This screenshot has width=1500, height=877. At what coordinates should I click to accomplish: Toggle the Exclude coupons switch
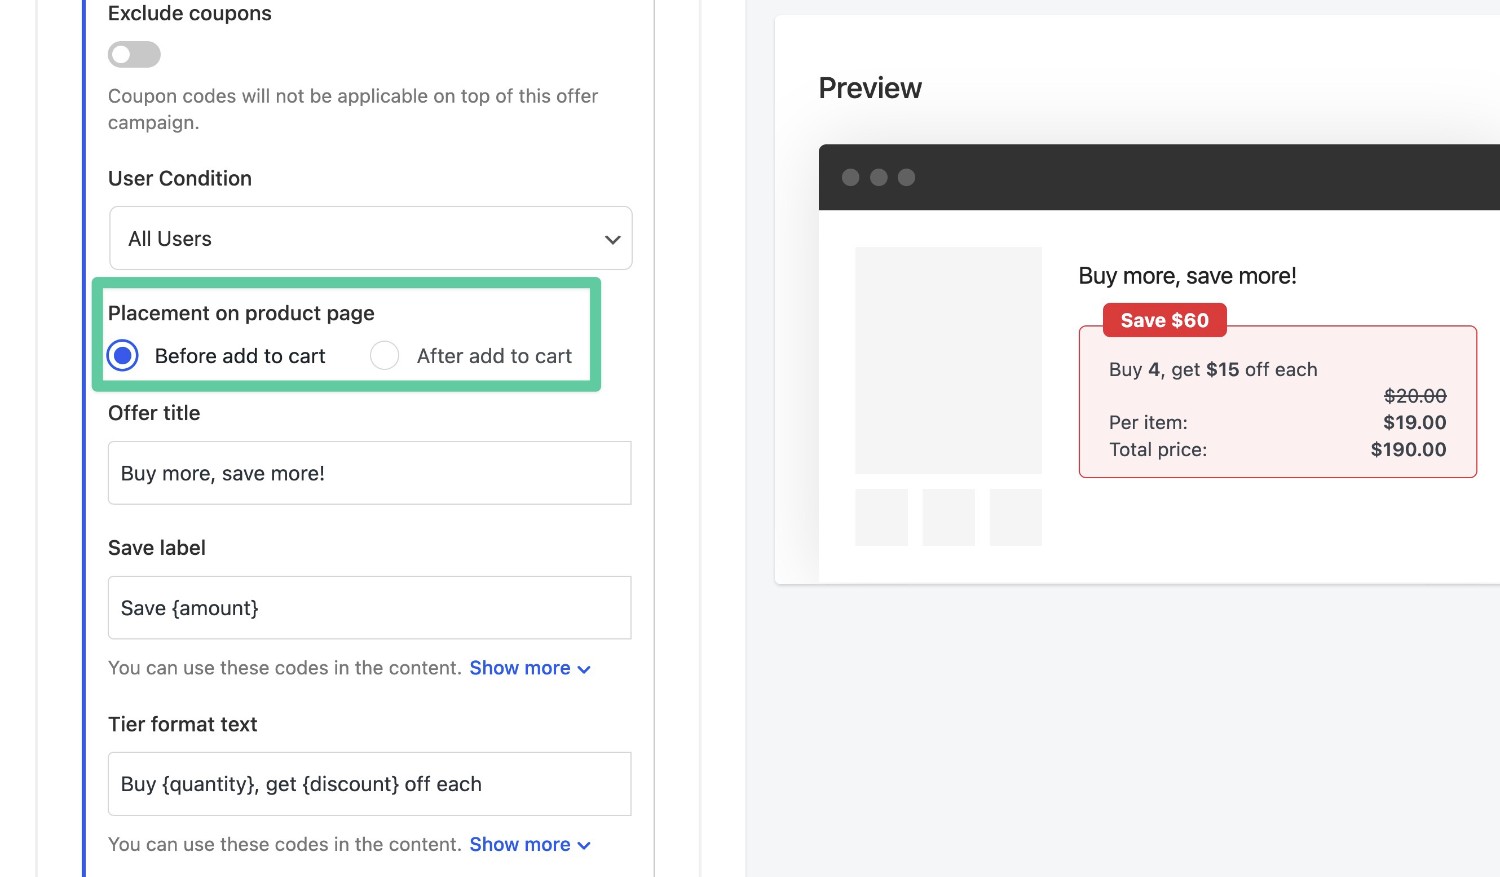pos(134,54)
